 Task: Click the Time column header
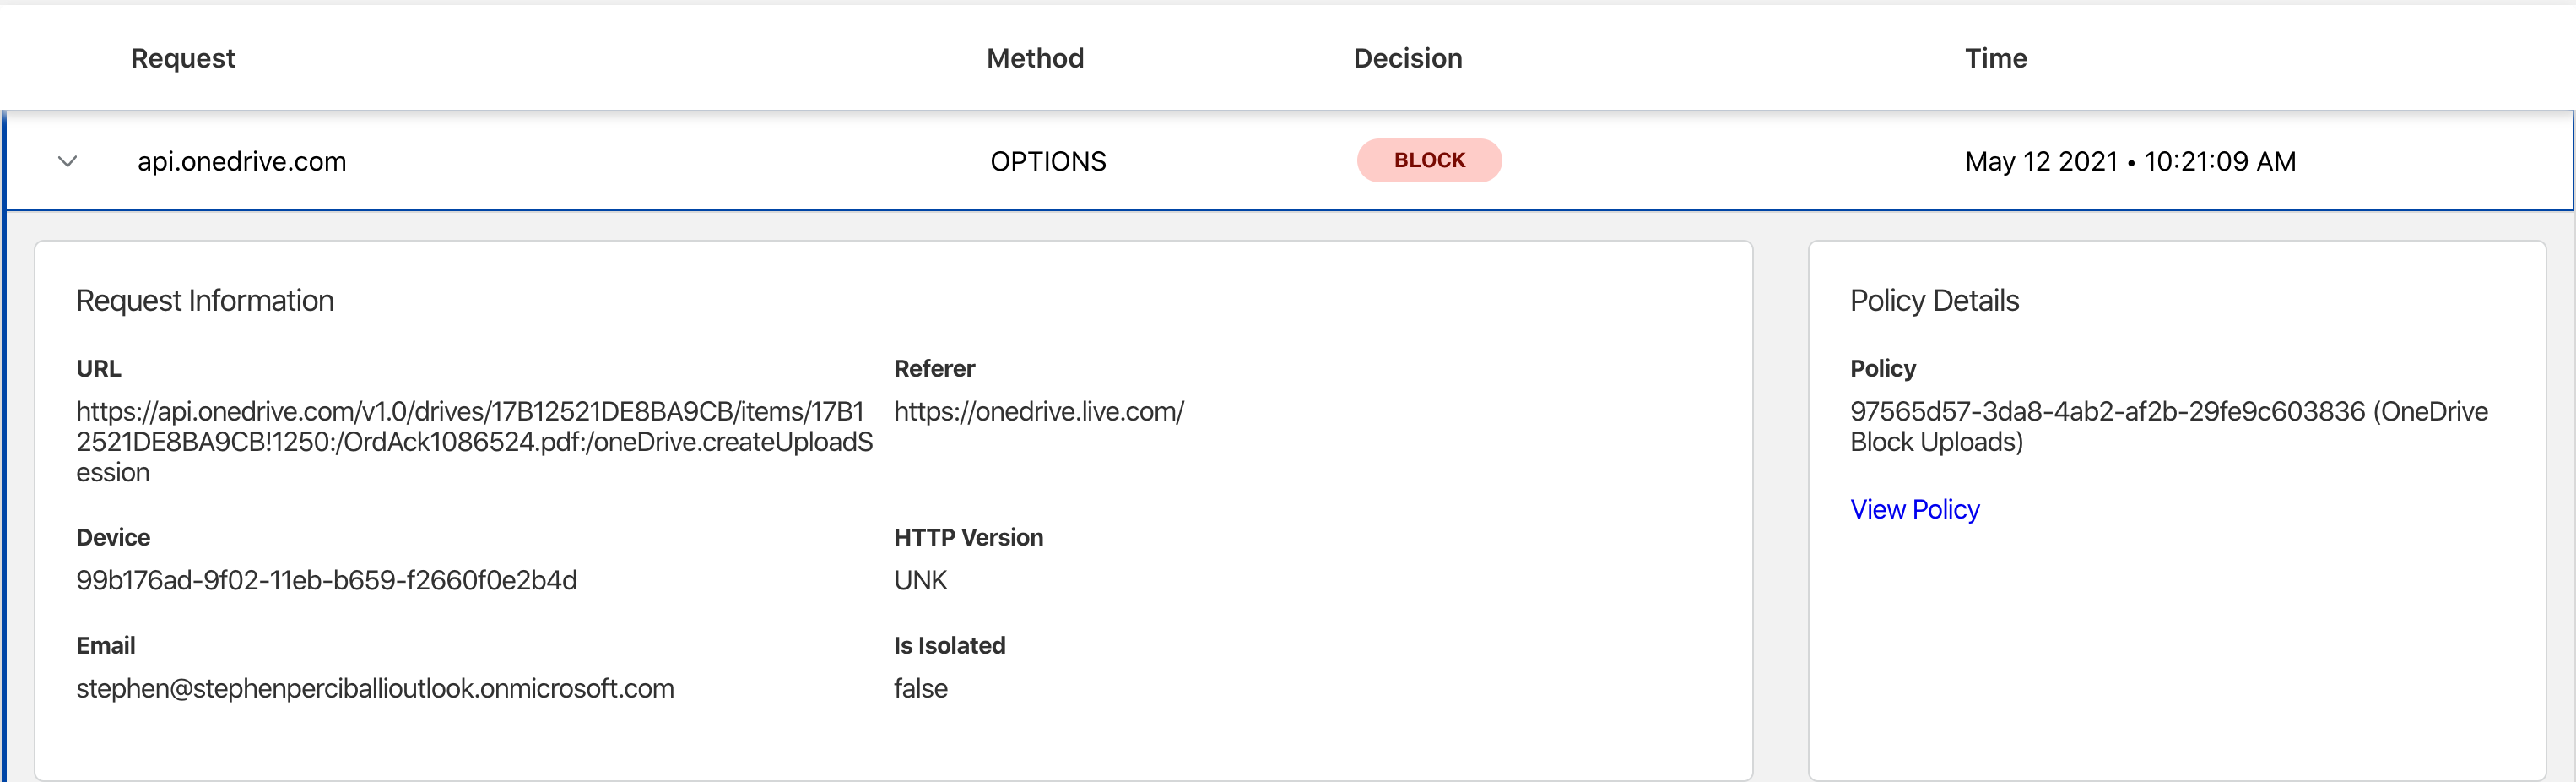pyautogui.click(x=1995, y=58)
